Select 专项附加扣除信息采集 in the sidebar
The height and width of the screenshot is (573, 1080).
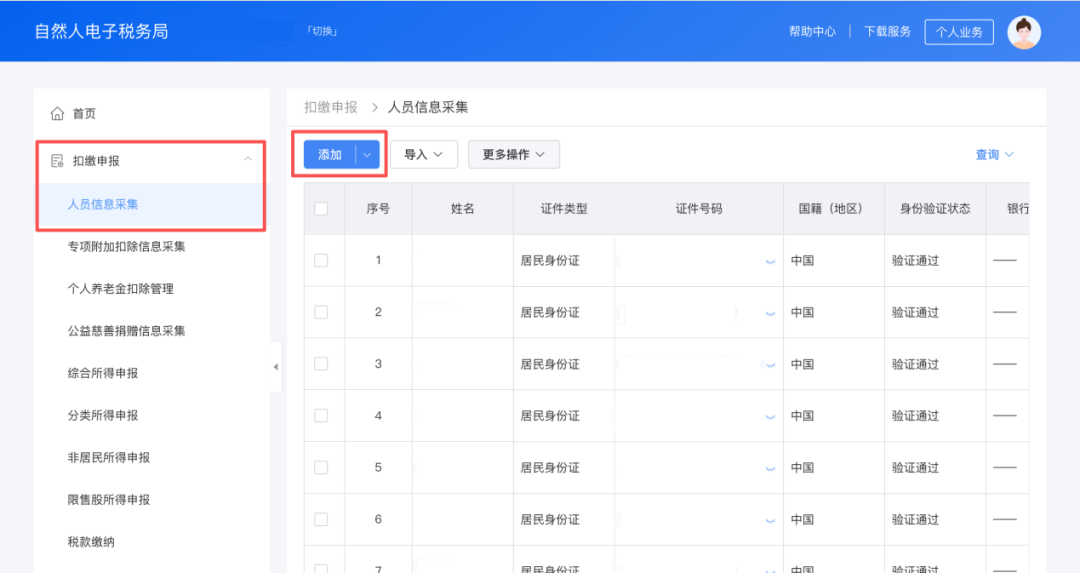pos(126,247)
